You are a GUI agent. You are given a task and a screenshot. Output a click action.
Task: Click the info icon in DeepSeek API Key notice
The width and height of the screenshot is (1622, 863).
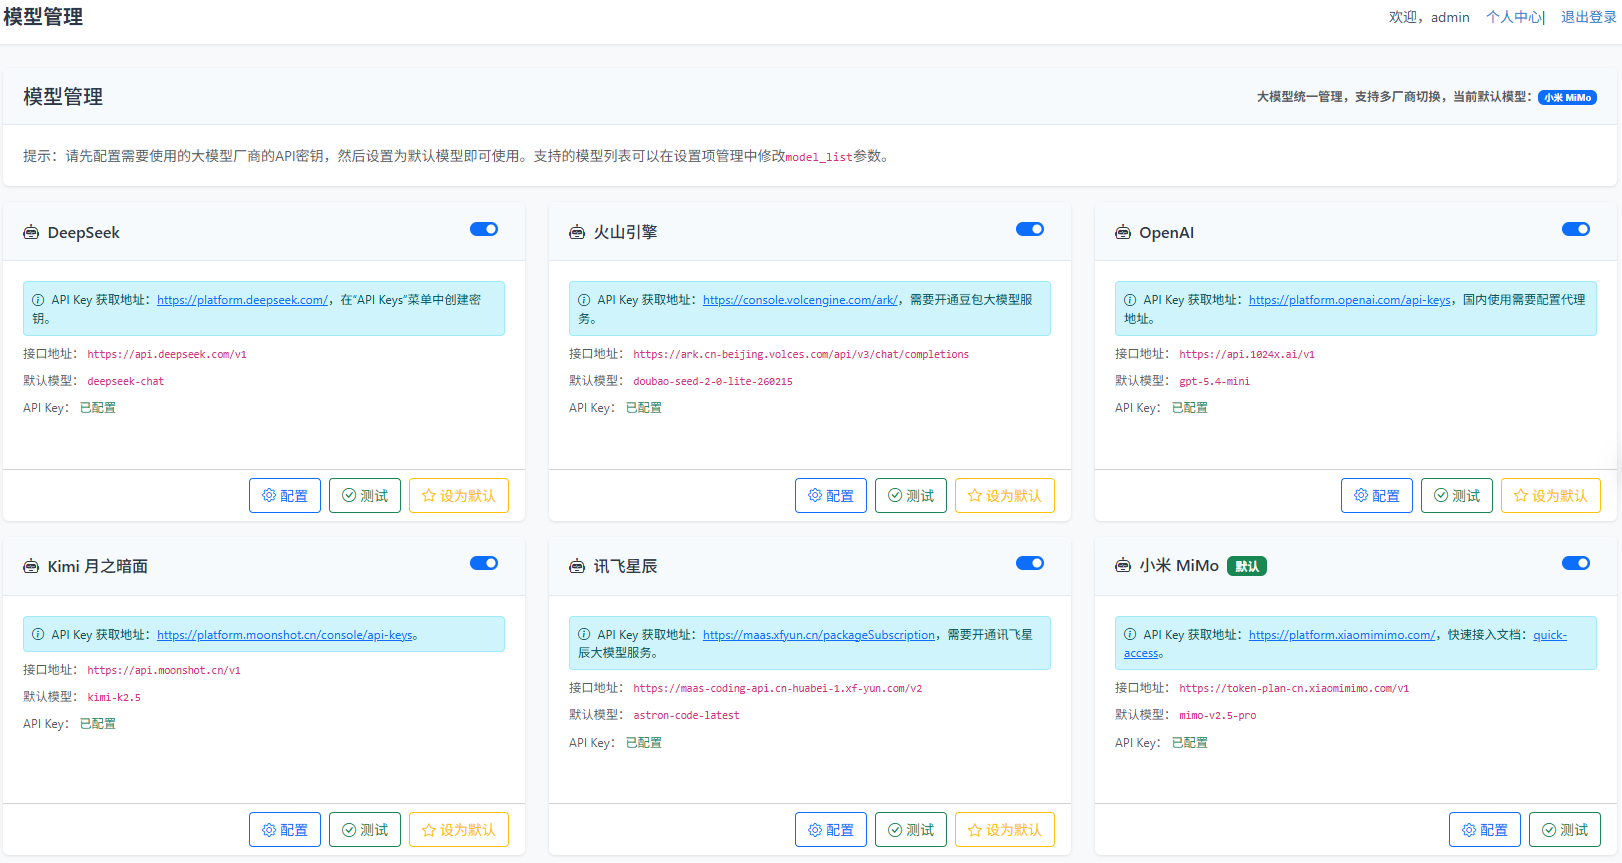(x=38, y=300)
